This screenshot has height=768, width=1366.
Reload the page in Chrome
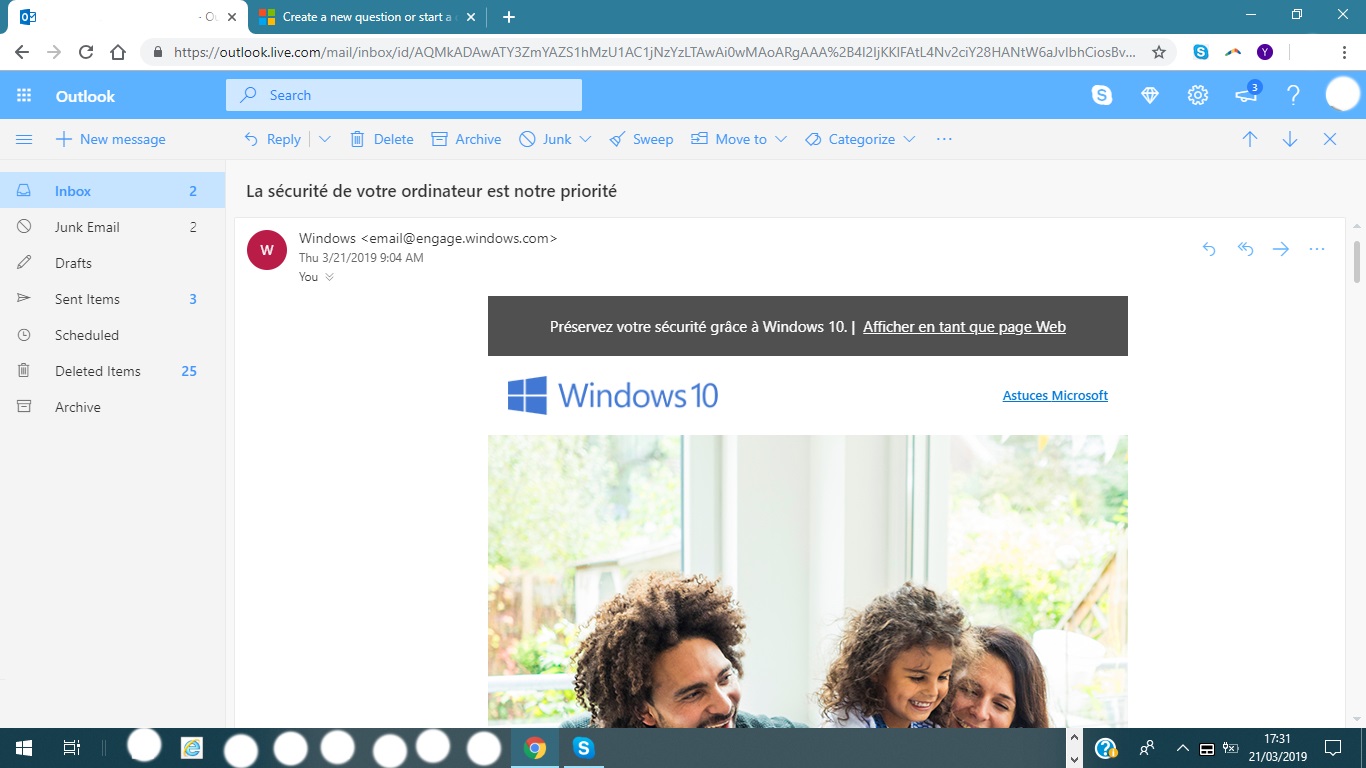point(86,52)
